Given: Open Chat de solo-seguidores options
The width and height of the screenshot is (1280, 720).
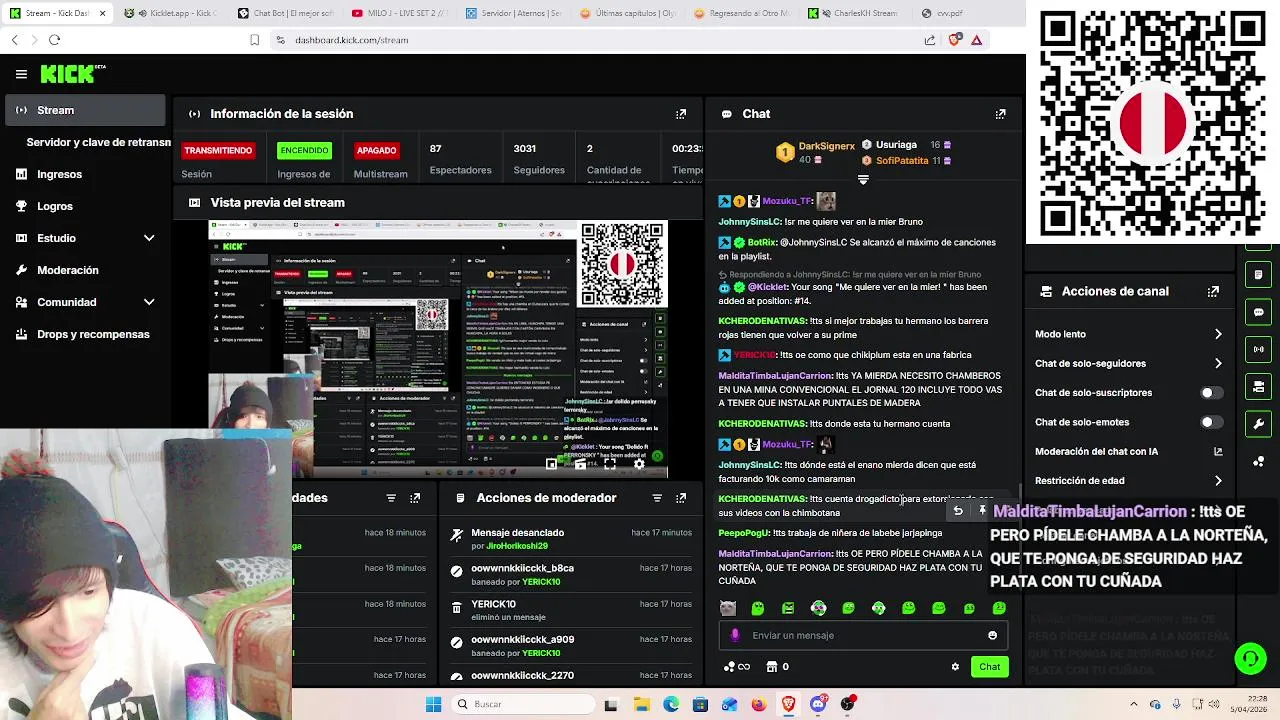Looking at the screenshot, I should tap(1128, 364).
